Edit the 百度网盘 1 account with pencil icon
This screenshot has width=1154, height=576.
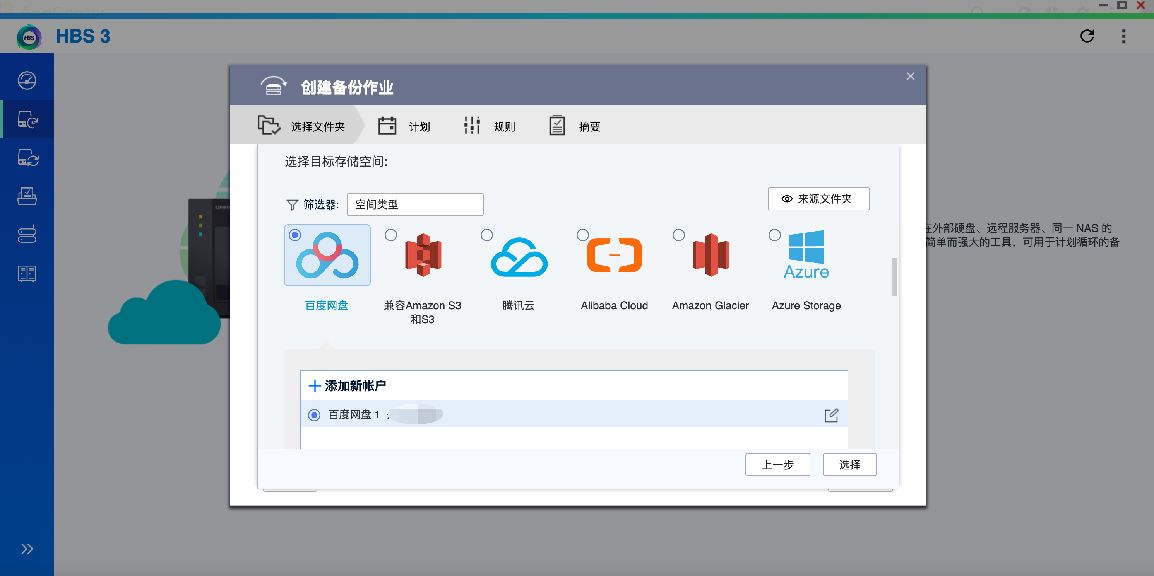[831, 415]
